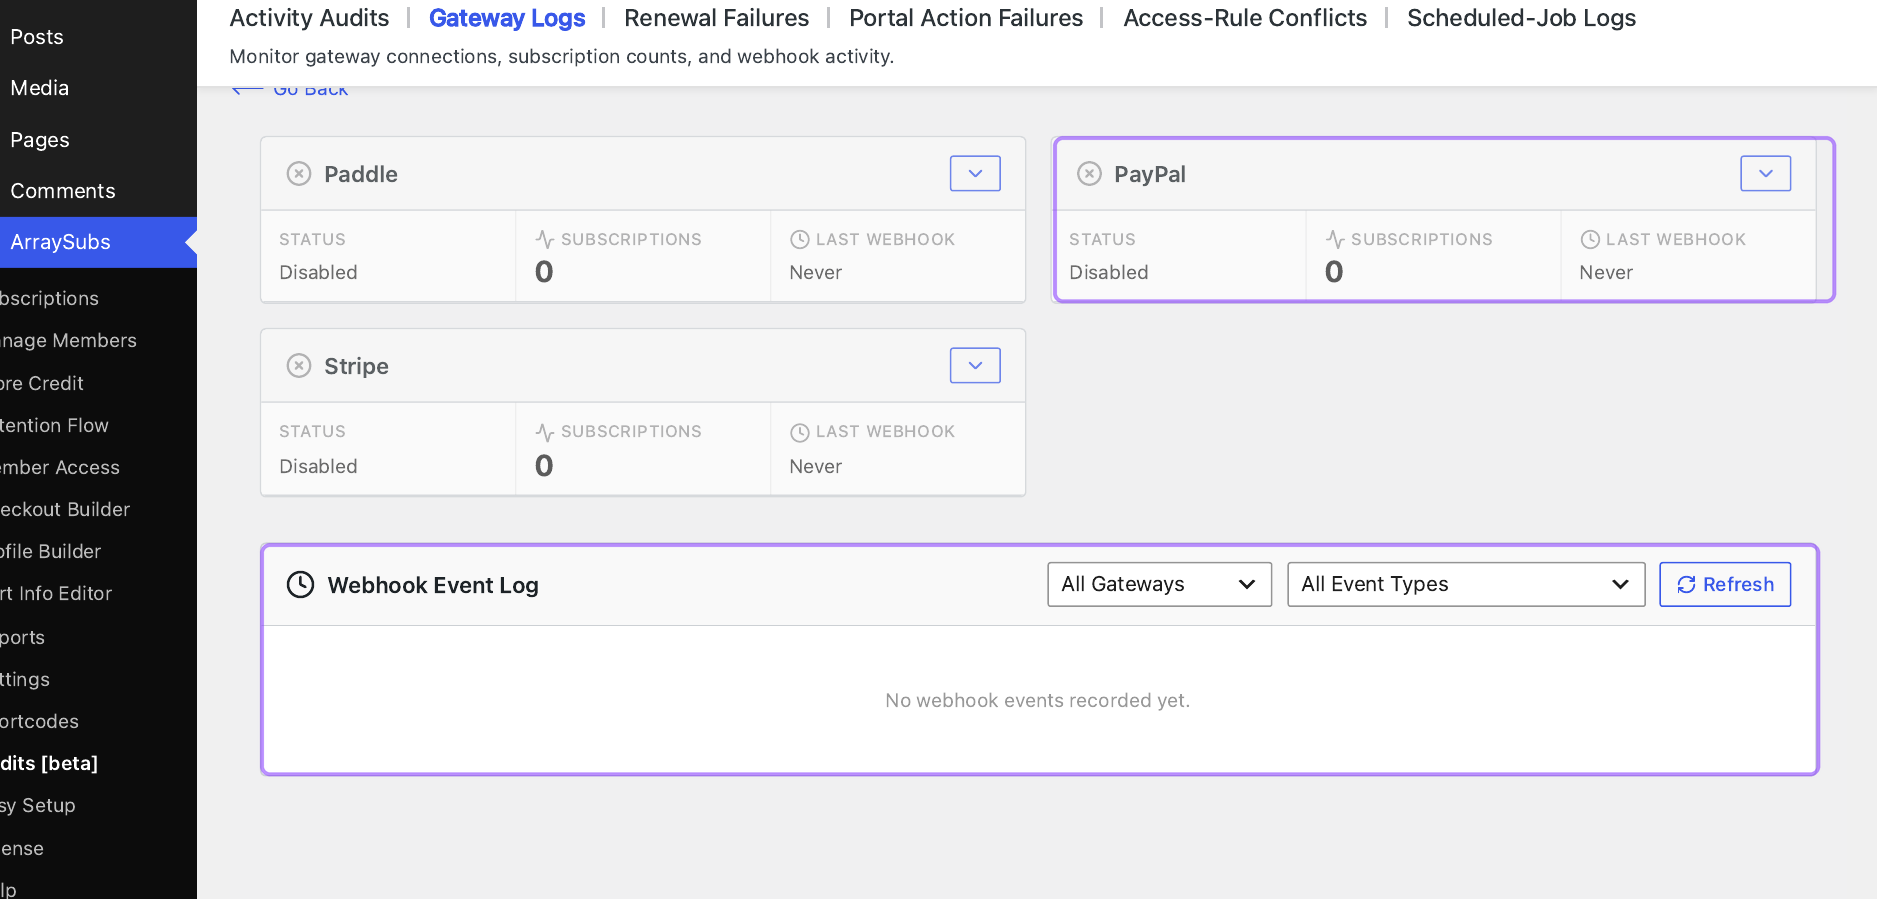1877x899 pixels.
Task: Click the Paddle subscriptions pulse icon
Action: tap(545, 240)
